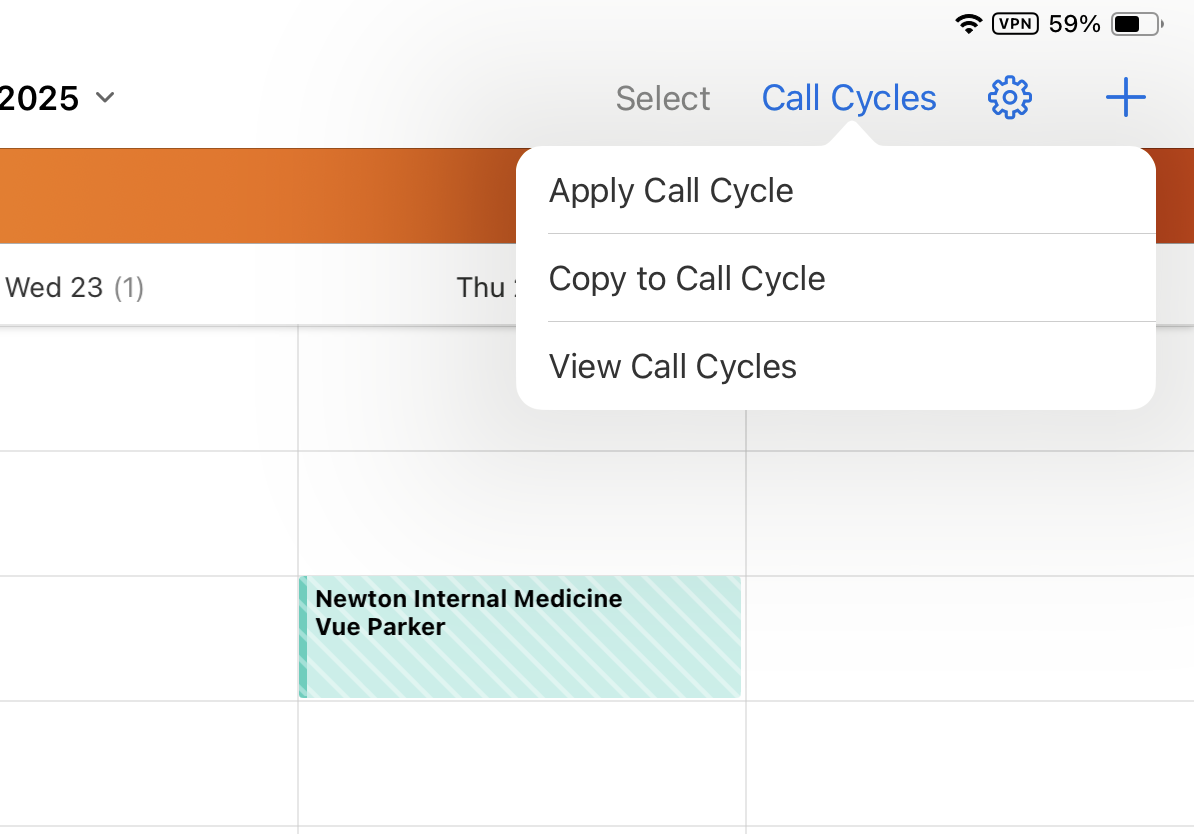Tap the empty slot directly above Newton appointment
This screenshot has width=1194, height=834.
tap(520, 513)
